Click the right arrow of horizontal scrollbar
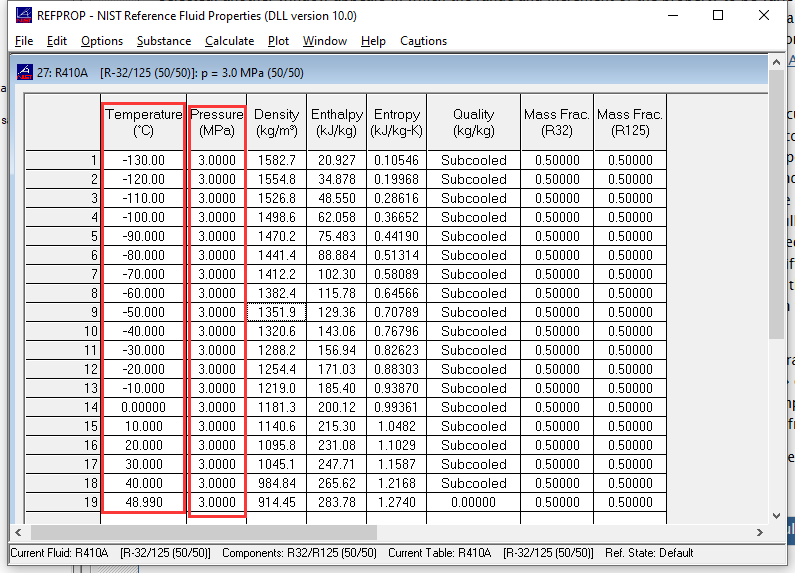795x573 pixels. tap(760, 532)
